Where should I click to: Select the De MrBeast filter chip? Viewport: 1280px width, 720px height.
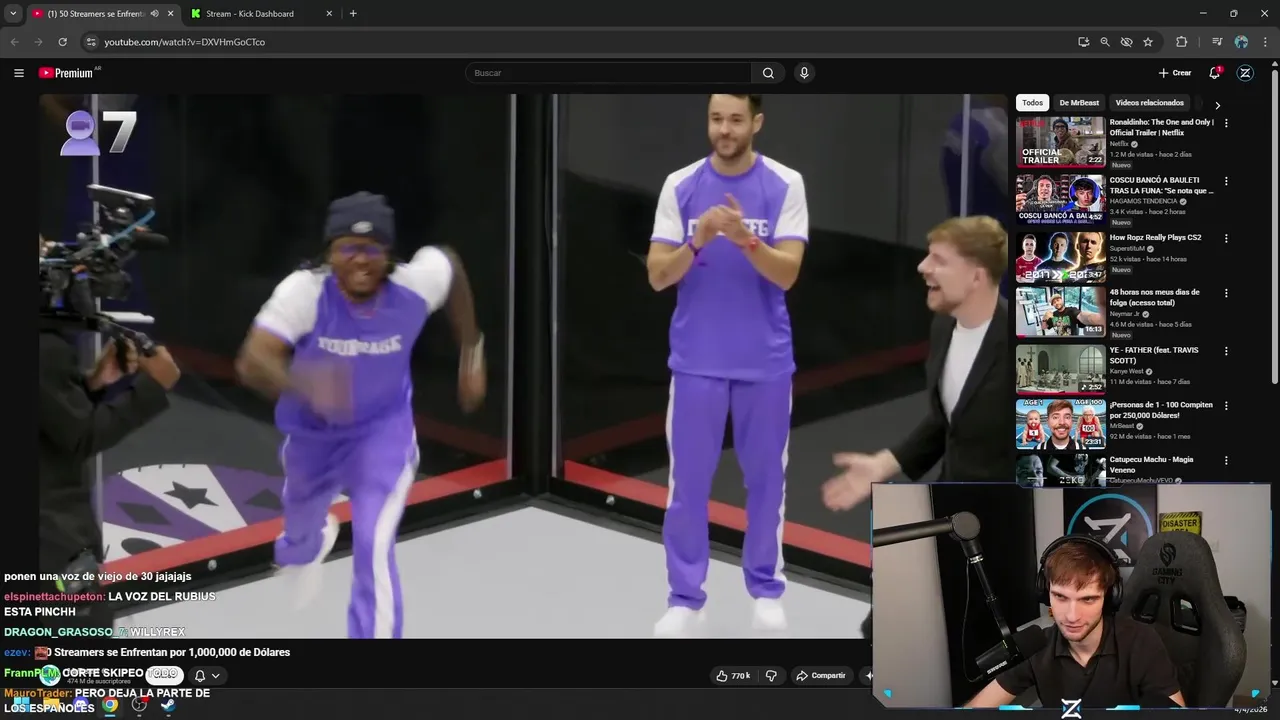(1079, 103)
